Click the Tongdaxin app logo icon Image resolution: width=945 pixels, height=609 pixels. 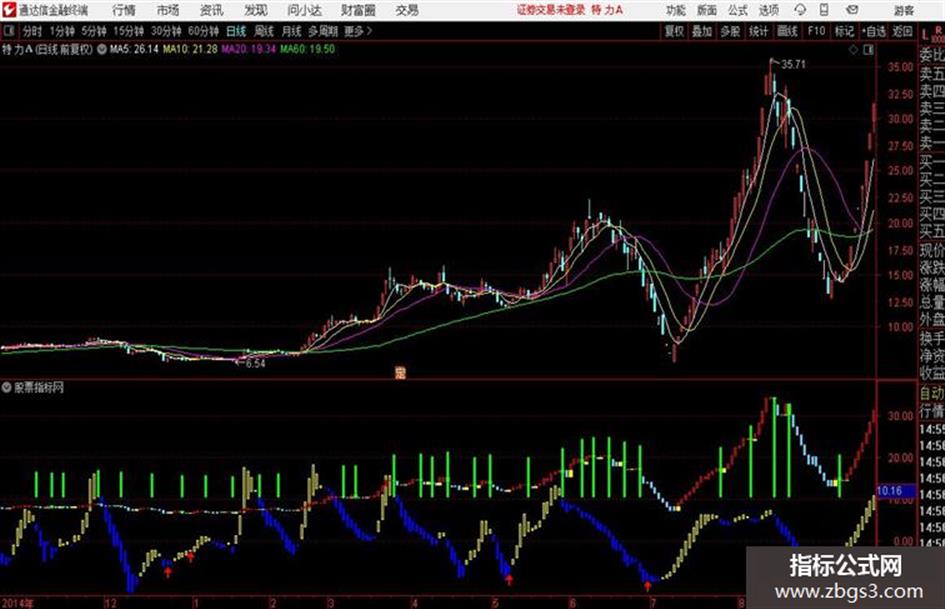(x=9, y=10)
